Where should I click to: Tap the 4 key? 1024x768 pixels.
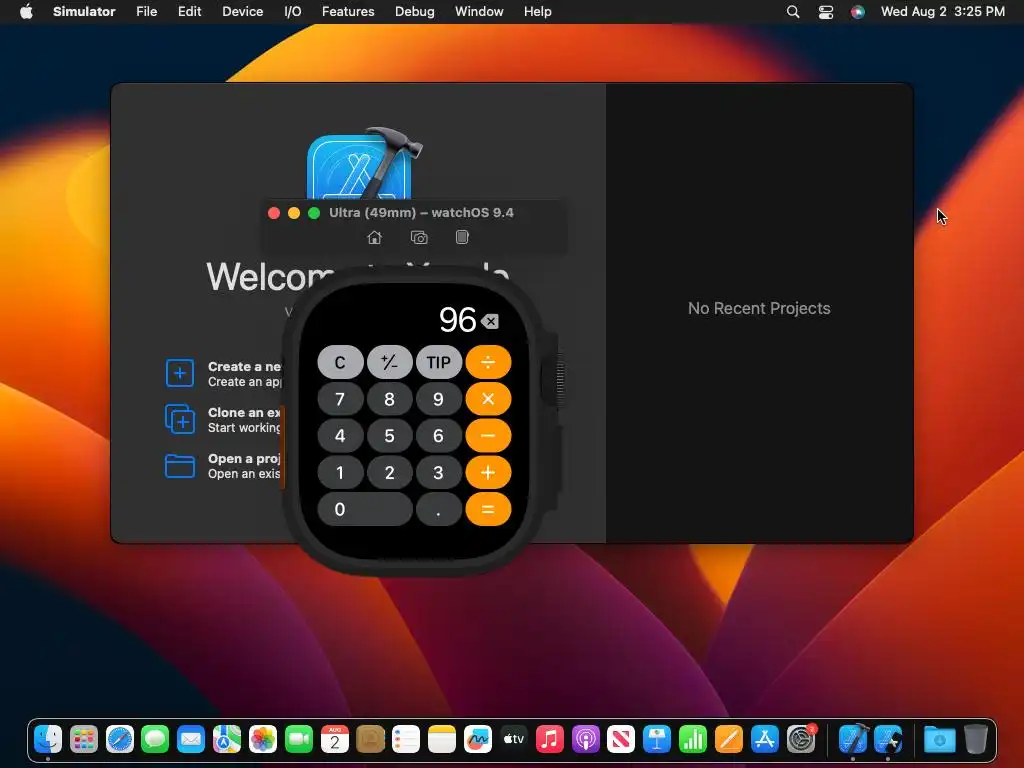(340, 436)
